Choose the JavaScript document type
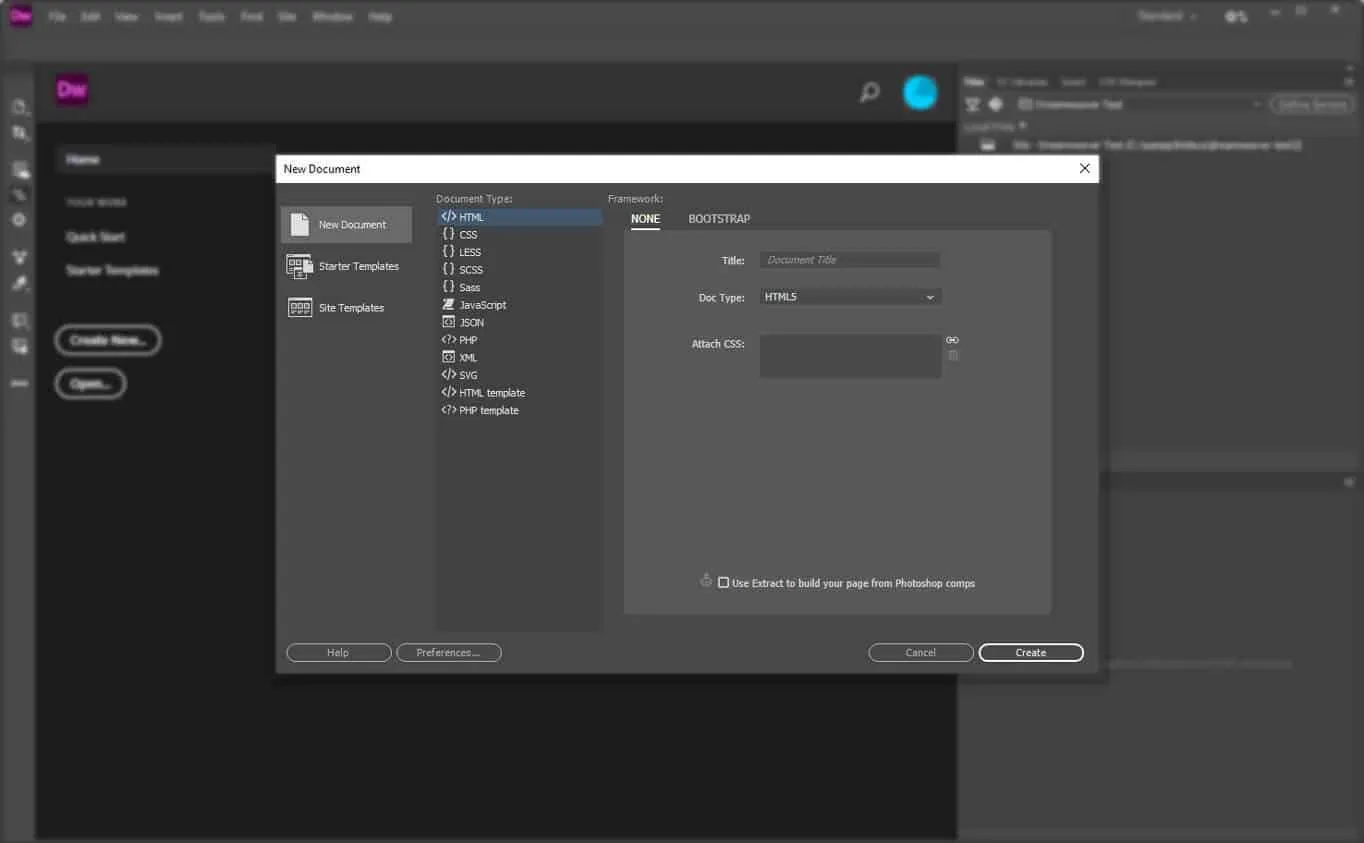The height and width of the screenshot is (843, 1364). click(x=482, y=305)
